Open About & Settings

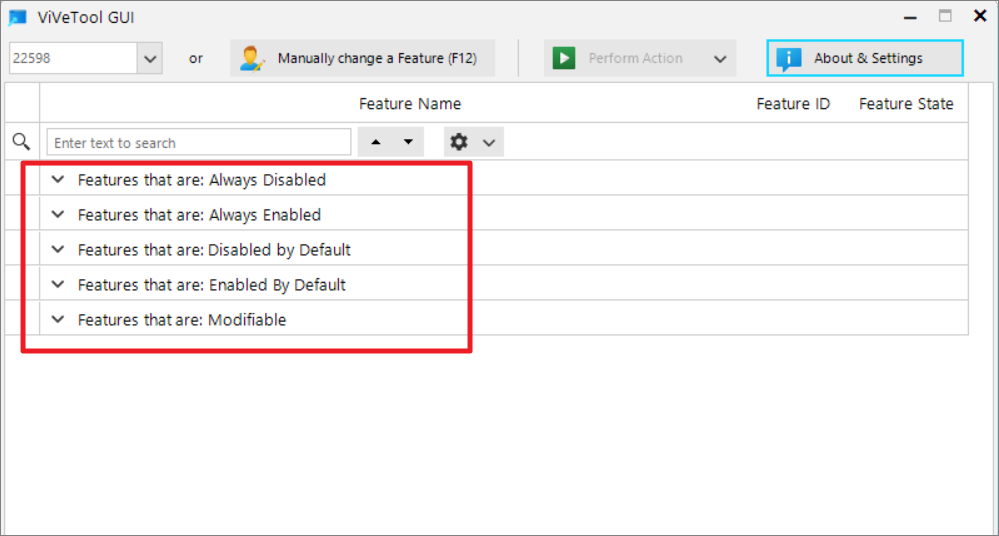point(865,58)
